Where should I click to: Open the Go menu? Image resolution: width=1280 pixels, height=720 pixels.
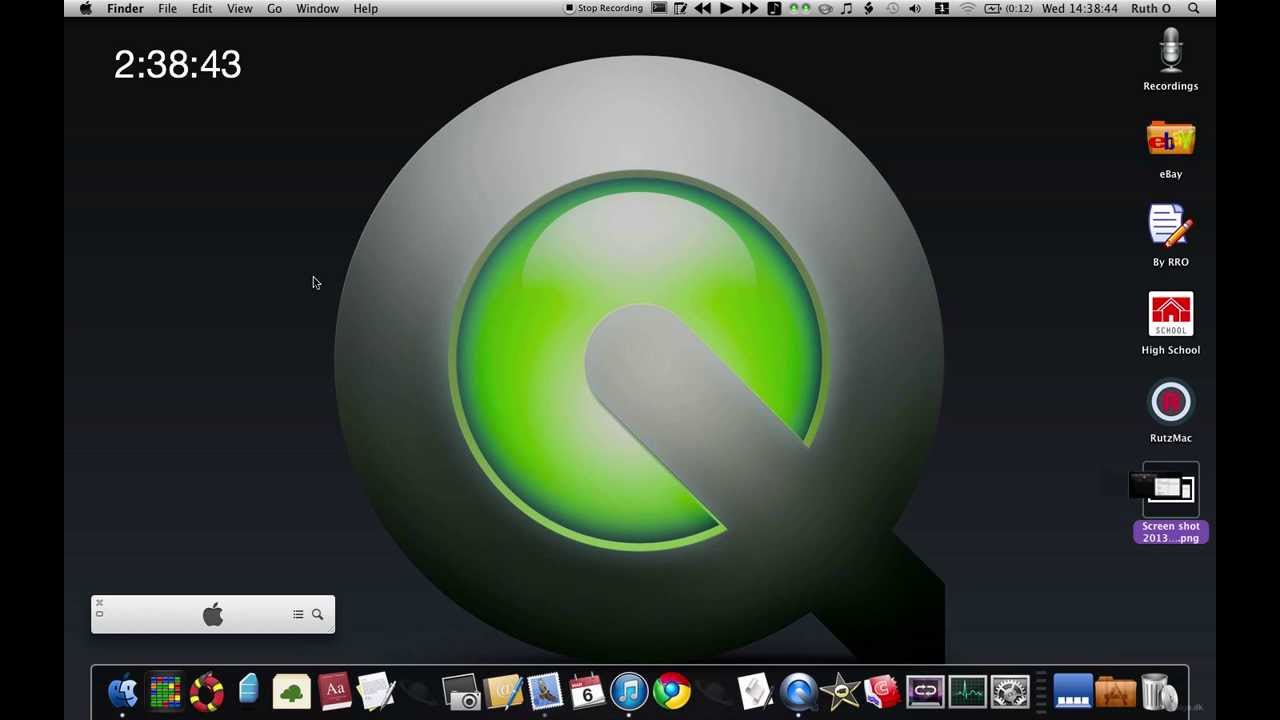[x=274, y=8]
